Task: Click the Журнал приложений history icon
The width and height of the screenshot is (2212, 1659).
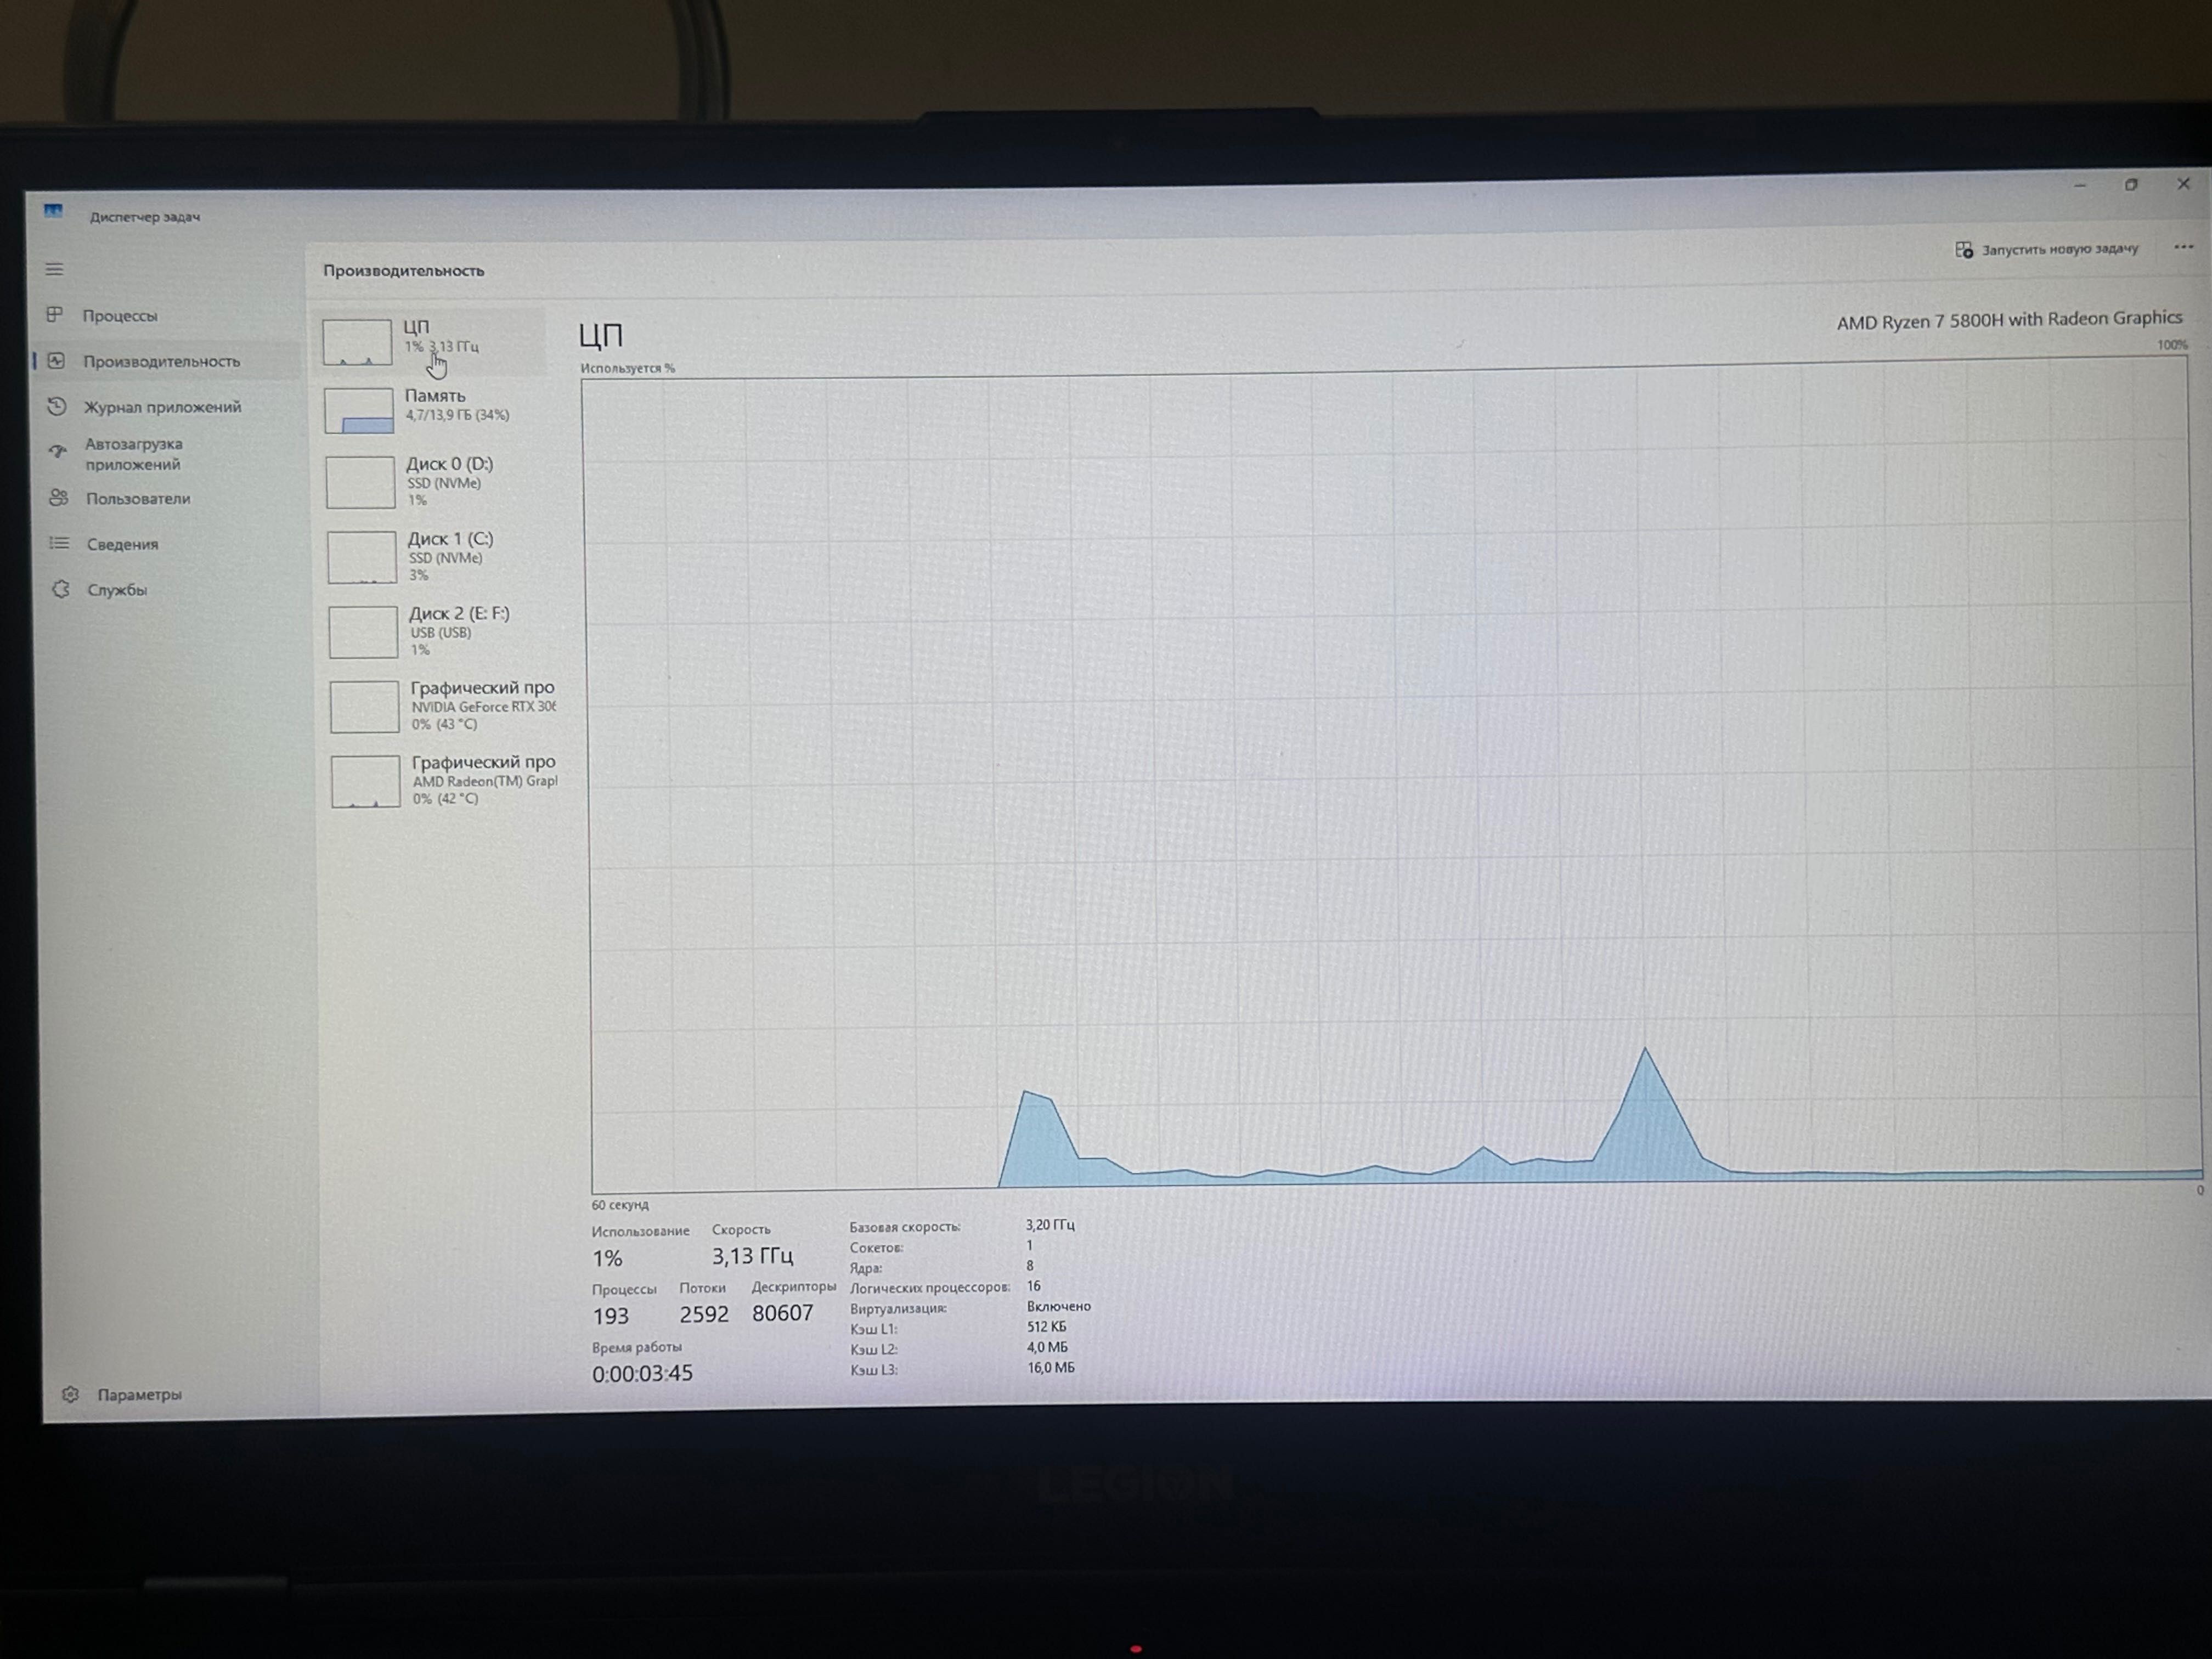Action: (x=57, y=406)
